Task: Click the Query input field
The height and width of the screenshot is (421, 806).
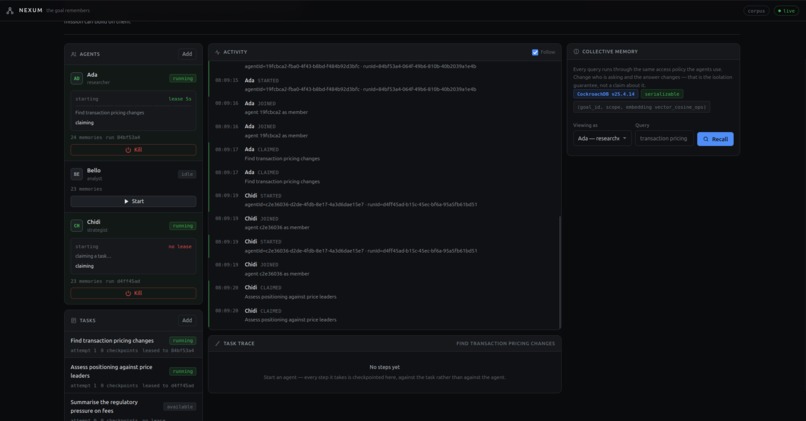Action: [x=664, y=138]
